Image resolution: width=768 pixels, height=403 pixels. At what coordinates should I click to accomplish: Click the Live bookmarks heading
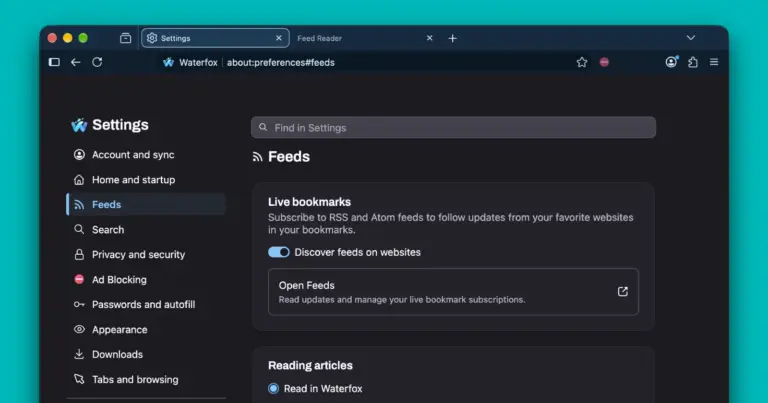tap(310, 202)
